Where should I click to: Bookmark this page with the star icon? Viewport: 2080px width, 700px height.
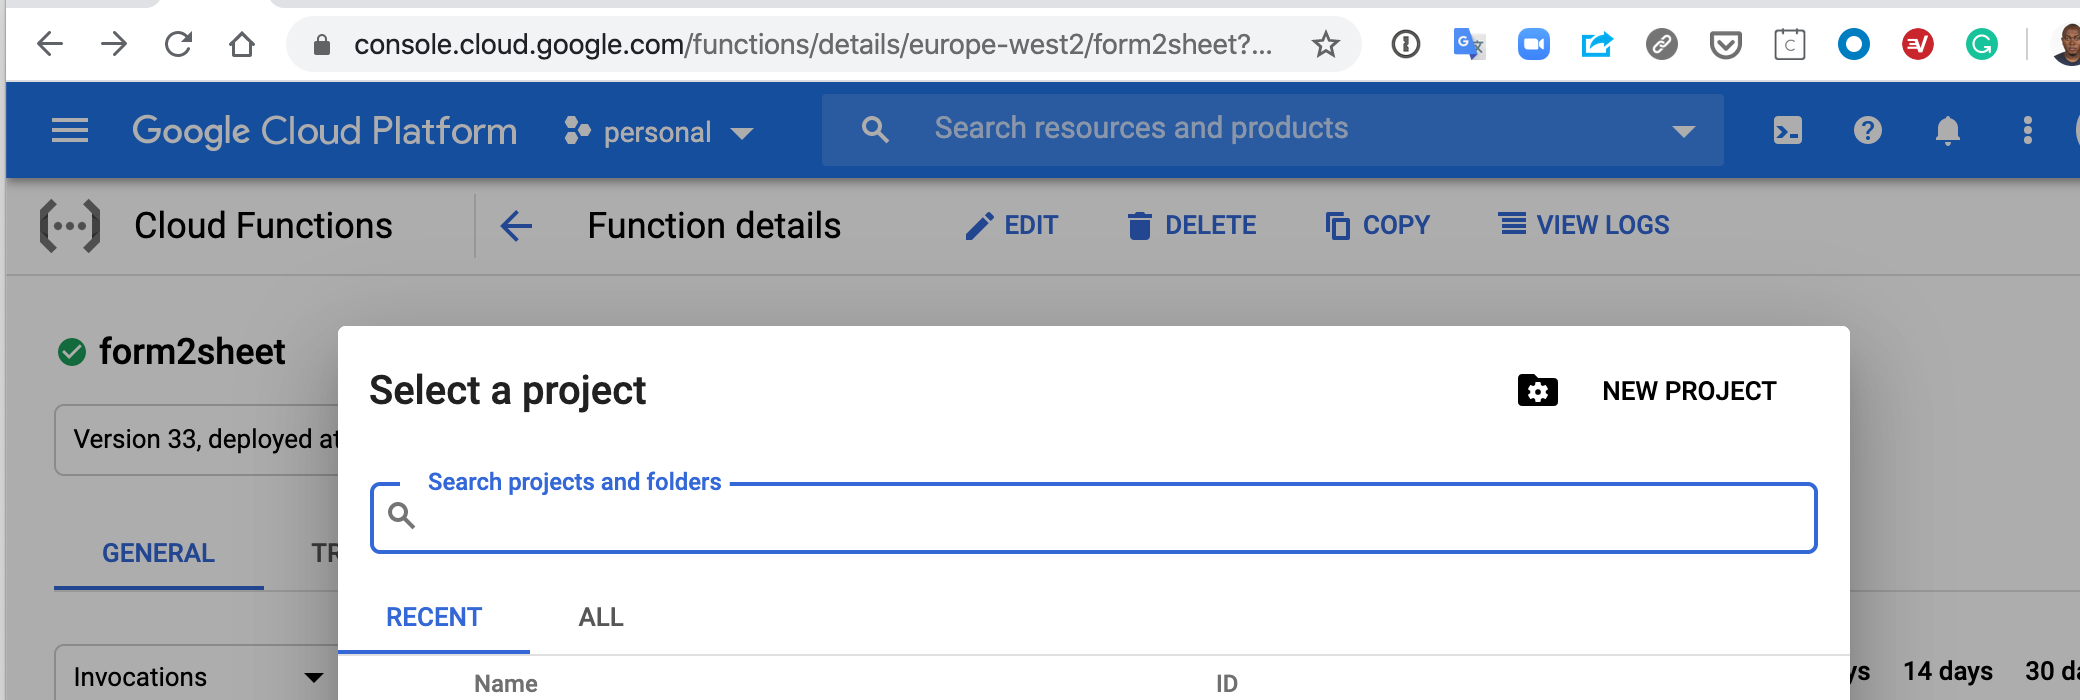(x=1325, y=44)
